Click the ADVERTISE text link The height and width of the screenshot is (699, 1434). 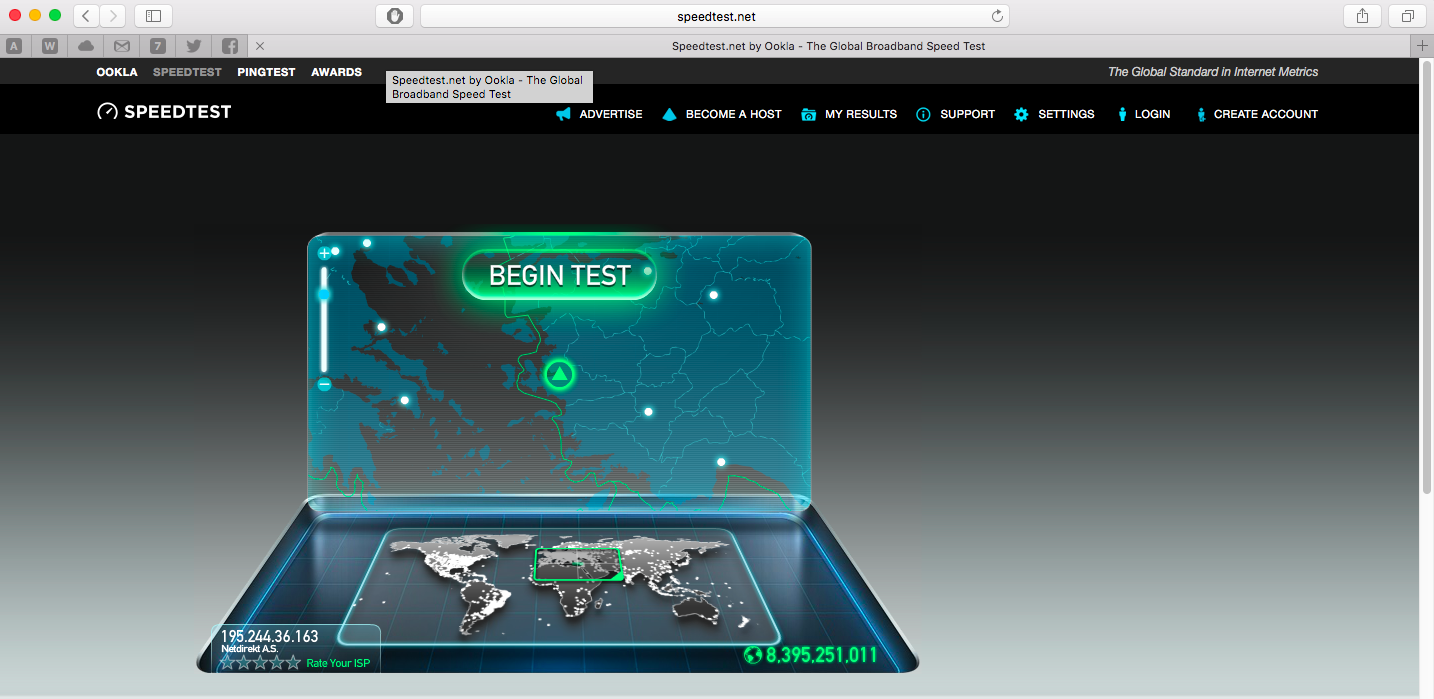click(611, 114)
